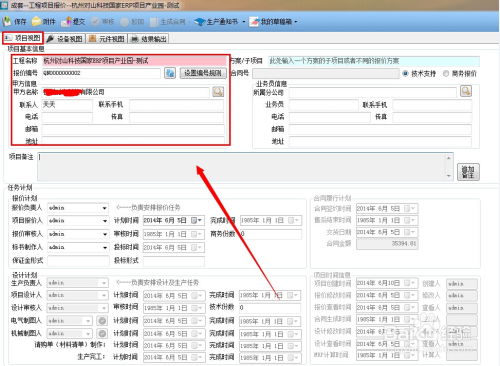Click the 联系人 field containing 天天
This screenshot has height=366, width=500.
pos(67,105)
